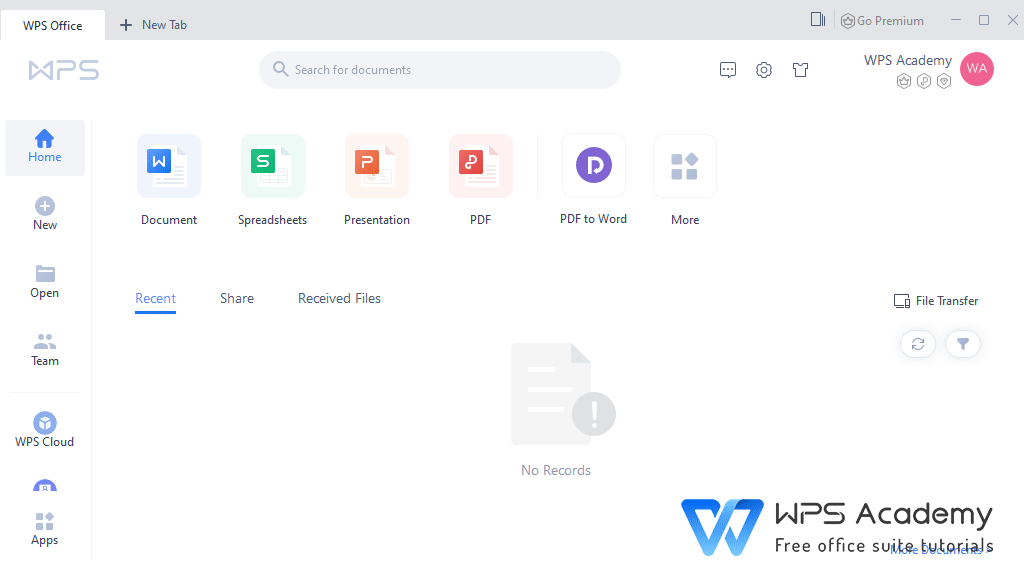The image size is (1024, 576).
Task: Click the last membership badge under WPS Academy
Action: [944, 81]
